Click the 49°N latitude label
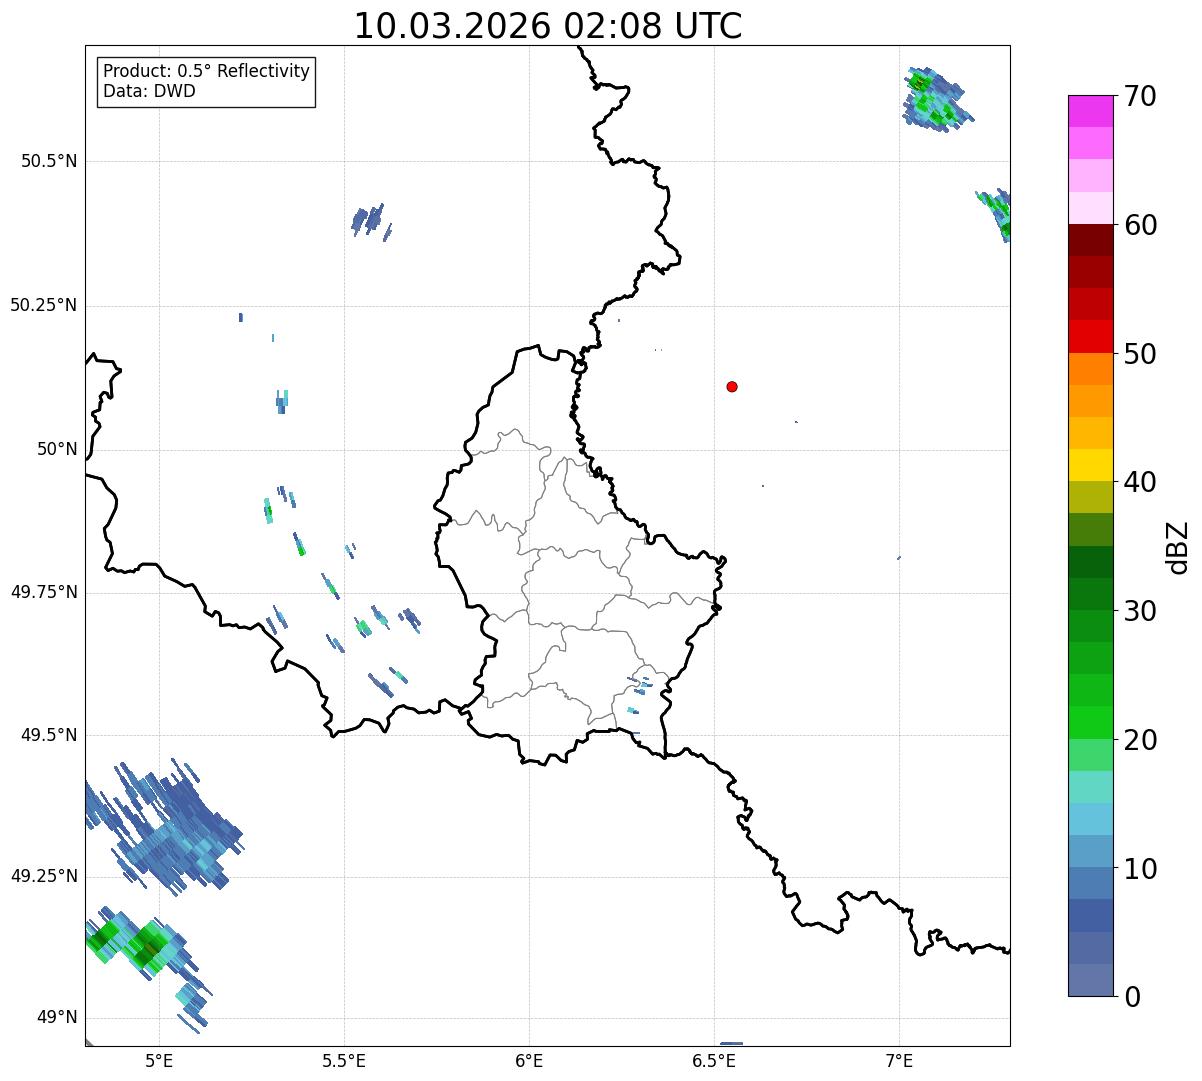 57,1018
